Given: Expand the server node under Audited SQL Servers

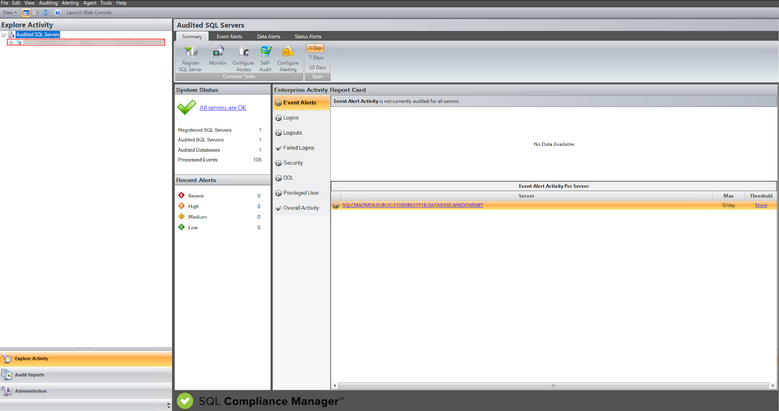Looking at the screenshot, I should tap(11, 43).
